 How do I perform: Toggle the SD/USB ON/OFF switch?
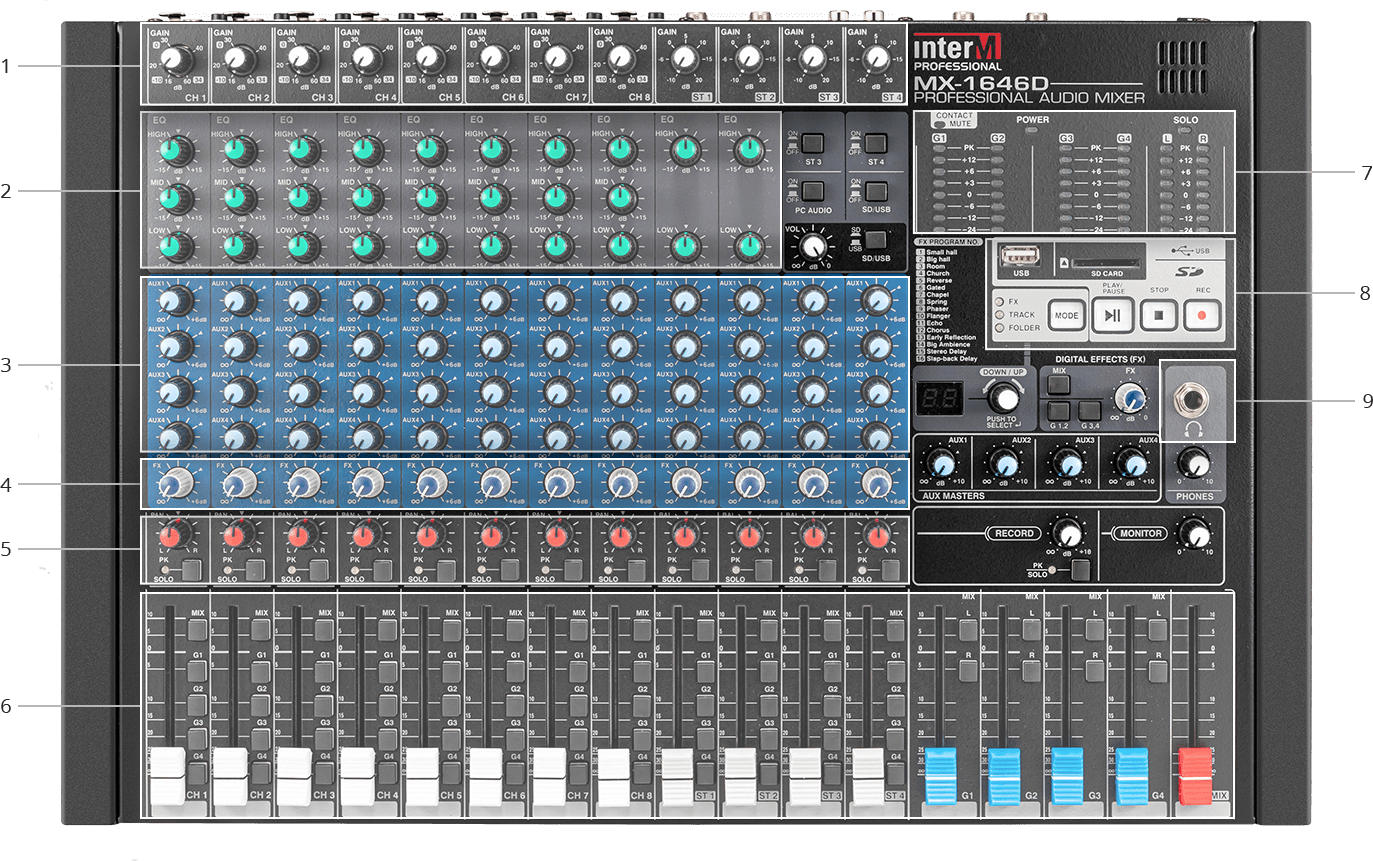pyautogui.click(x=876, y=191)
